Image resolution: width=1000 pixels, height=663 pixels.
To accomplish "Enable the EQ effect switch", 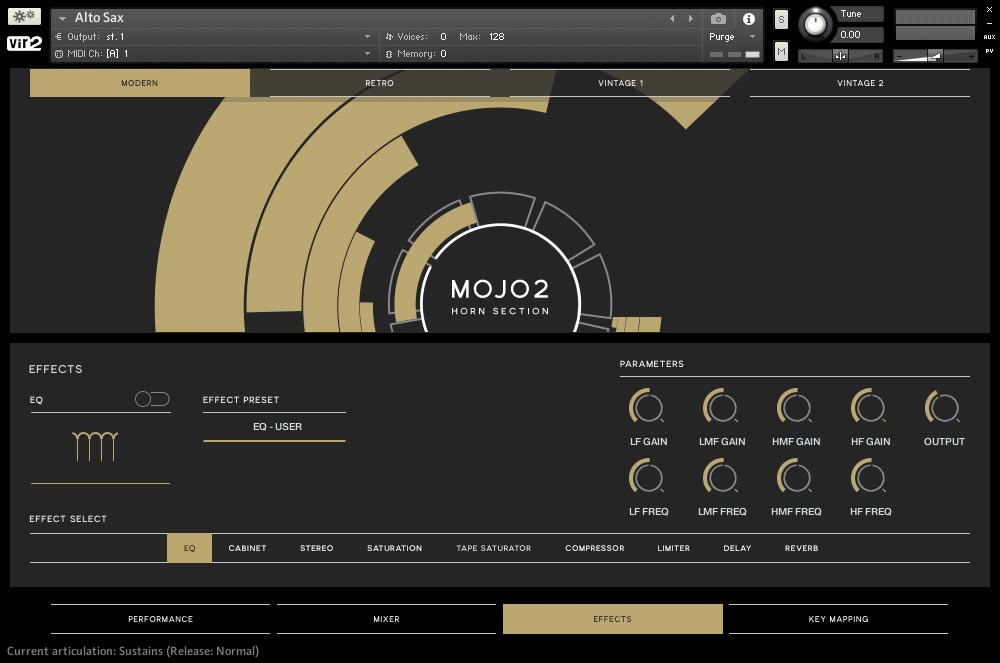I will (x=151, y=398).
